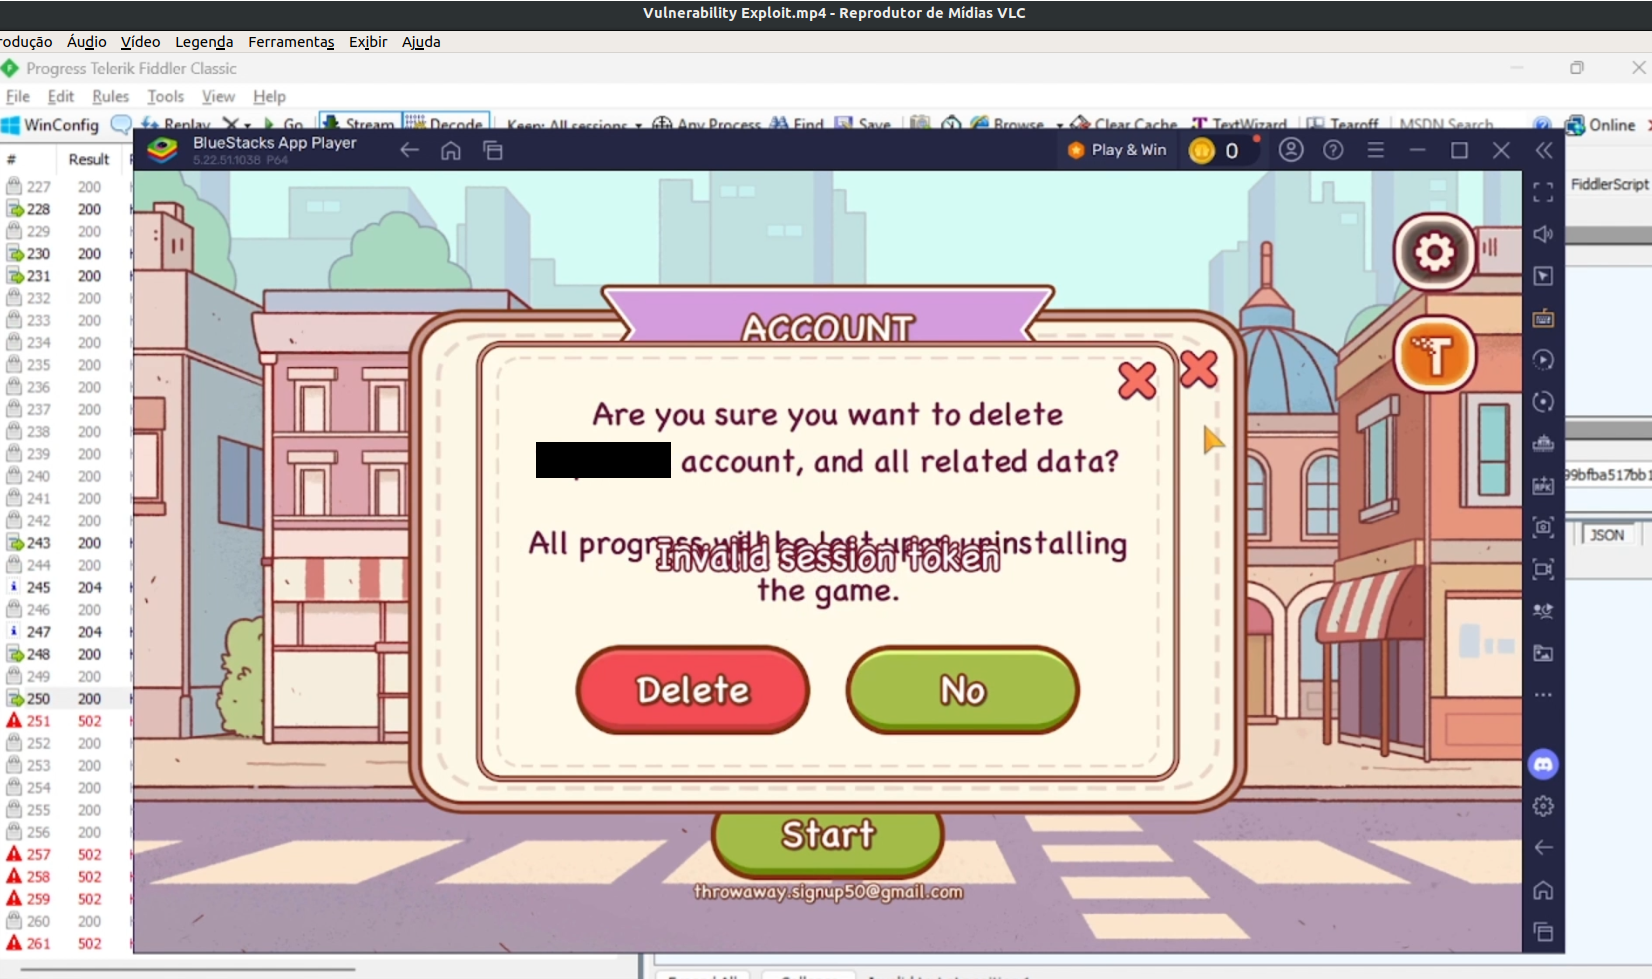1652x979 pixels.
Task: Open VLC Ferramentas menu
Action: pyautogui.click(x=291, y=41)
